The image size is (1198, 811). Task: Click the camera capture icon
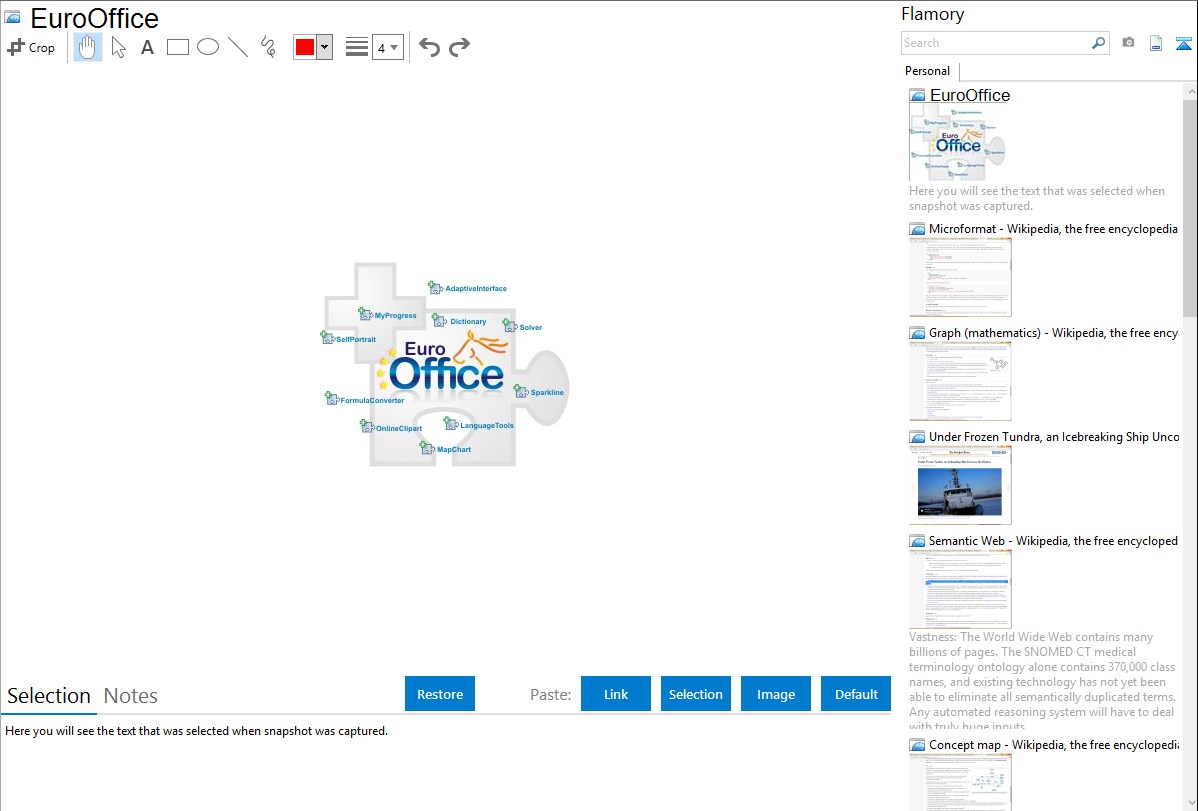[x=1128, y=43]
